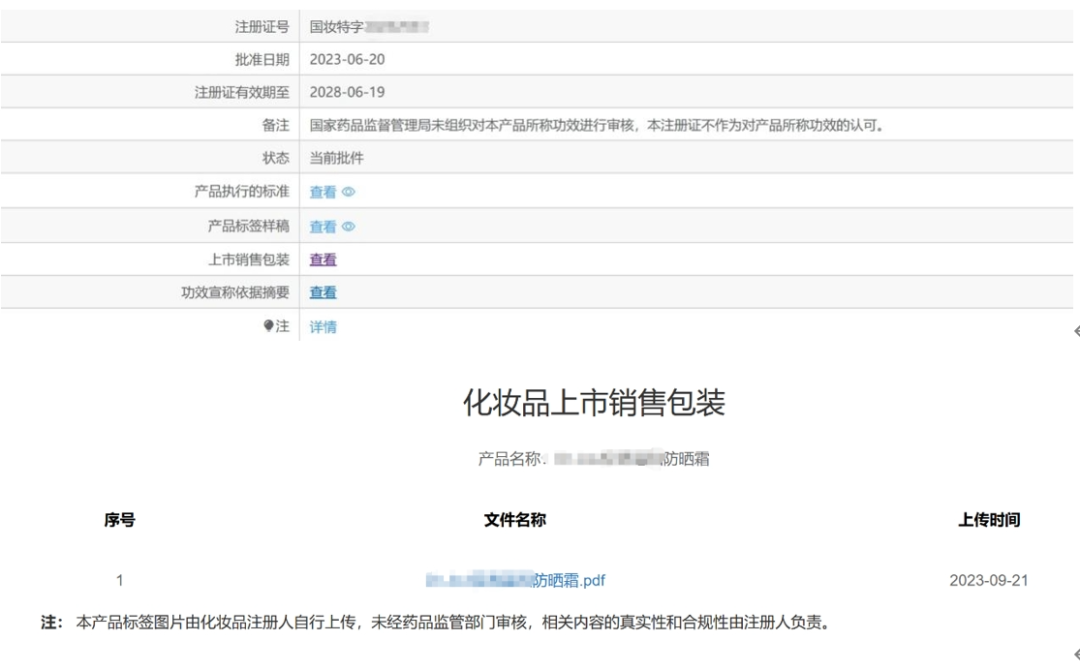Select the 上市销售包装 row label
Image resolution: width=1080 pixels, height=671 pixels.
click(249, 259)
